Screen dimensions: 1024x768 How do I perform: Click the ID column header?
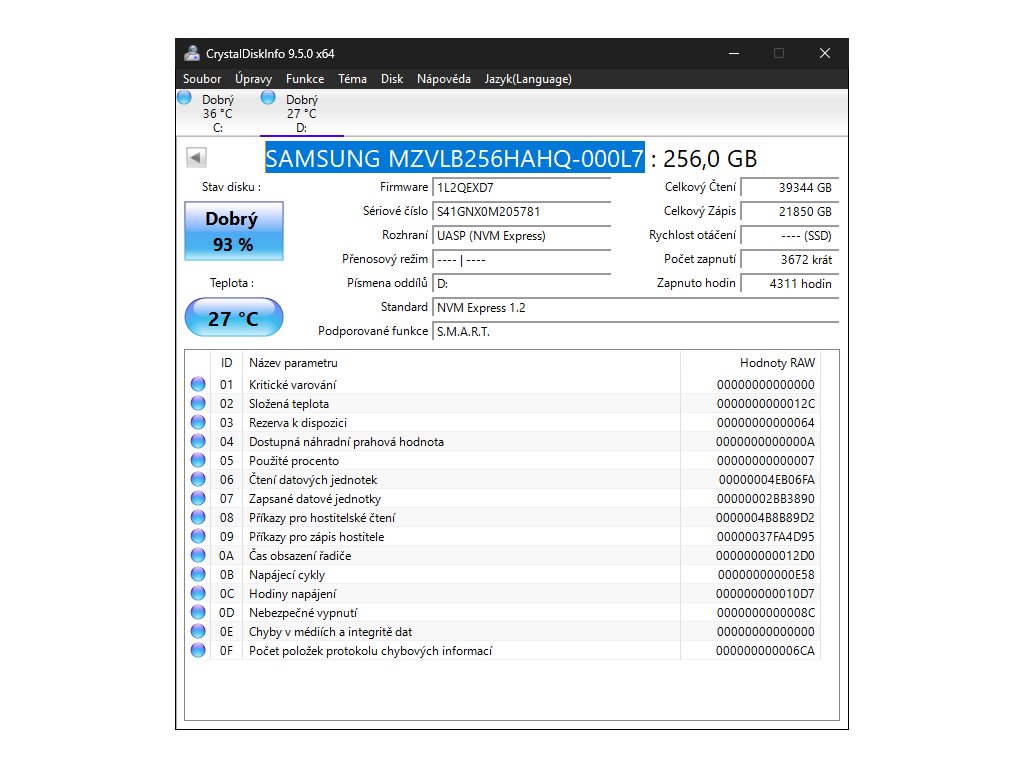pyautogui.click(x=226, y=363)
